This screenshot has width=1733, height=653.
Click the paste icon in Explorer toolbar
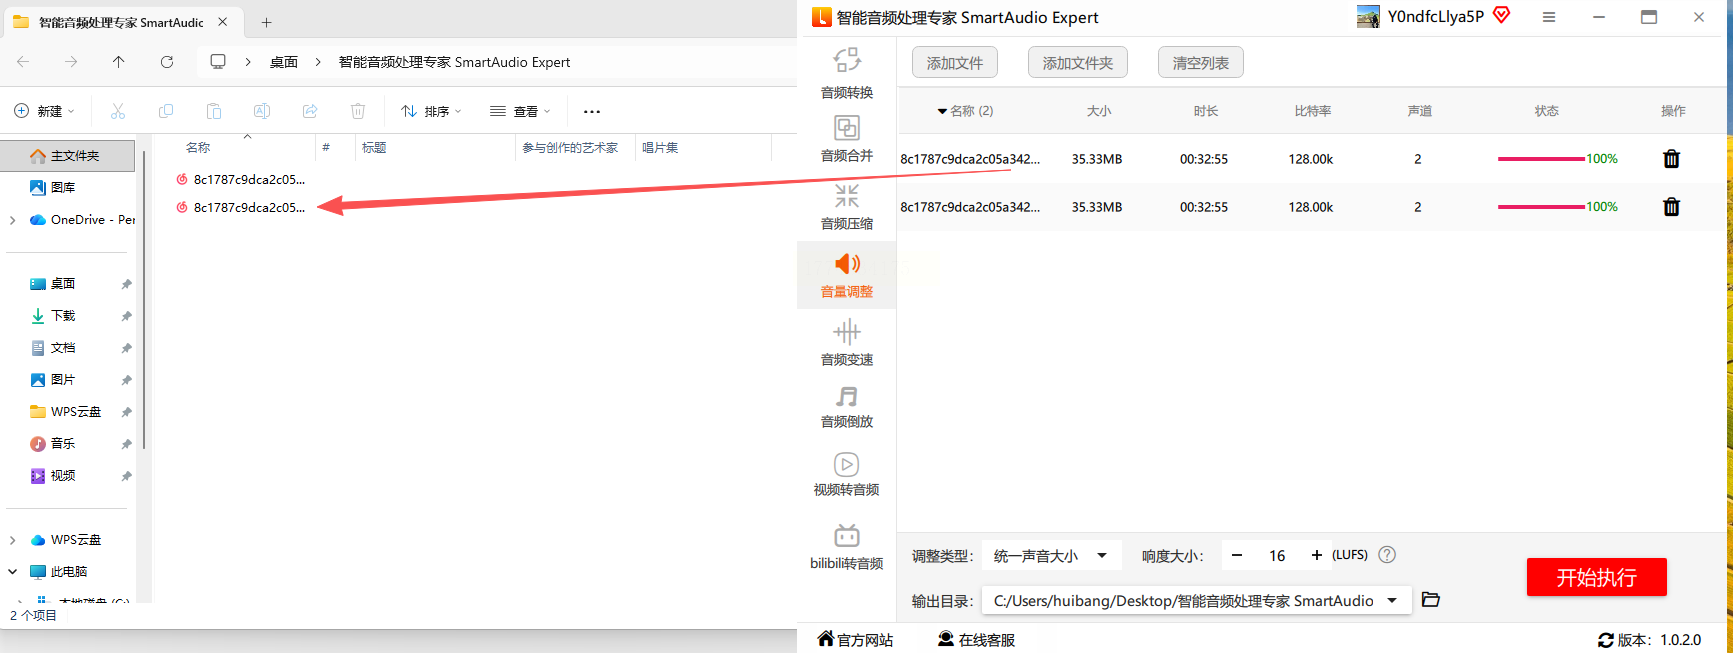[x=214, y=111]
